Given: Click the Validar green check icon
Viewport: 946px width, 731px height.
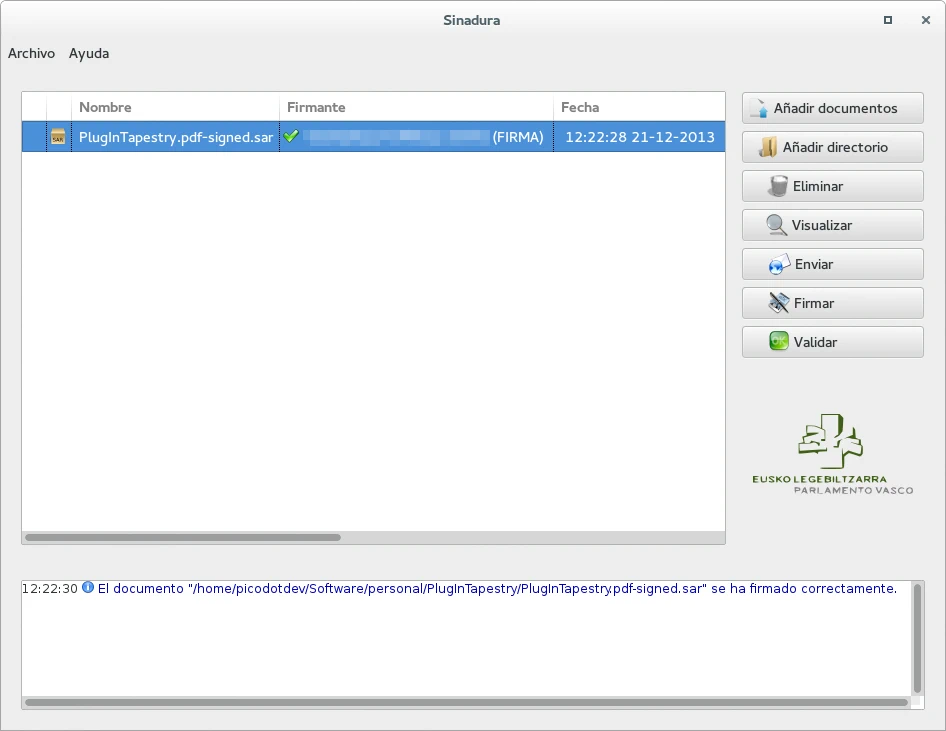Looking at the screenshot, I should (779, 342).
